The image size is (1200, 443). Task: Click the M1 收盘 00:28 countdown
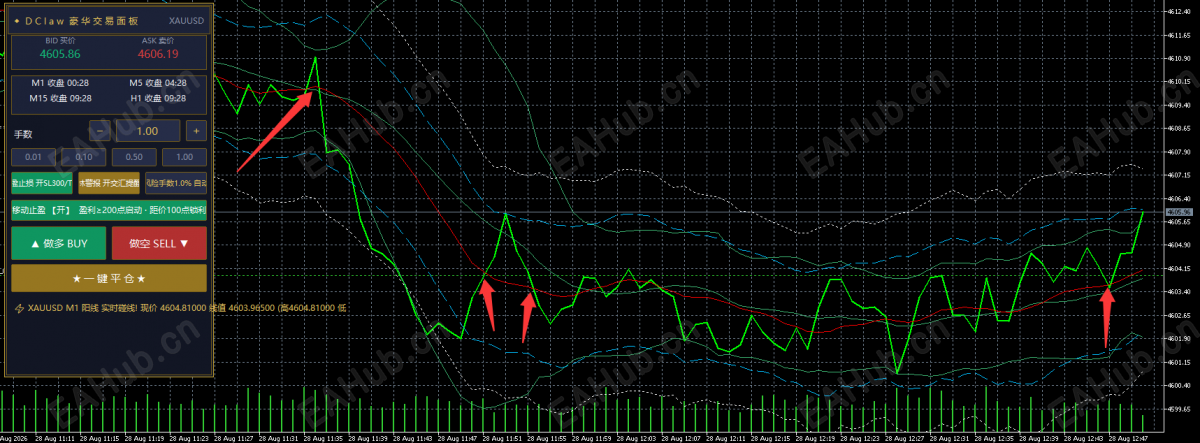tap(60, 82)
